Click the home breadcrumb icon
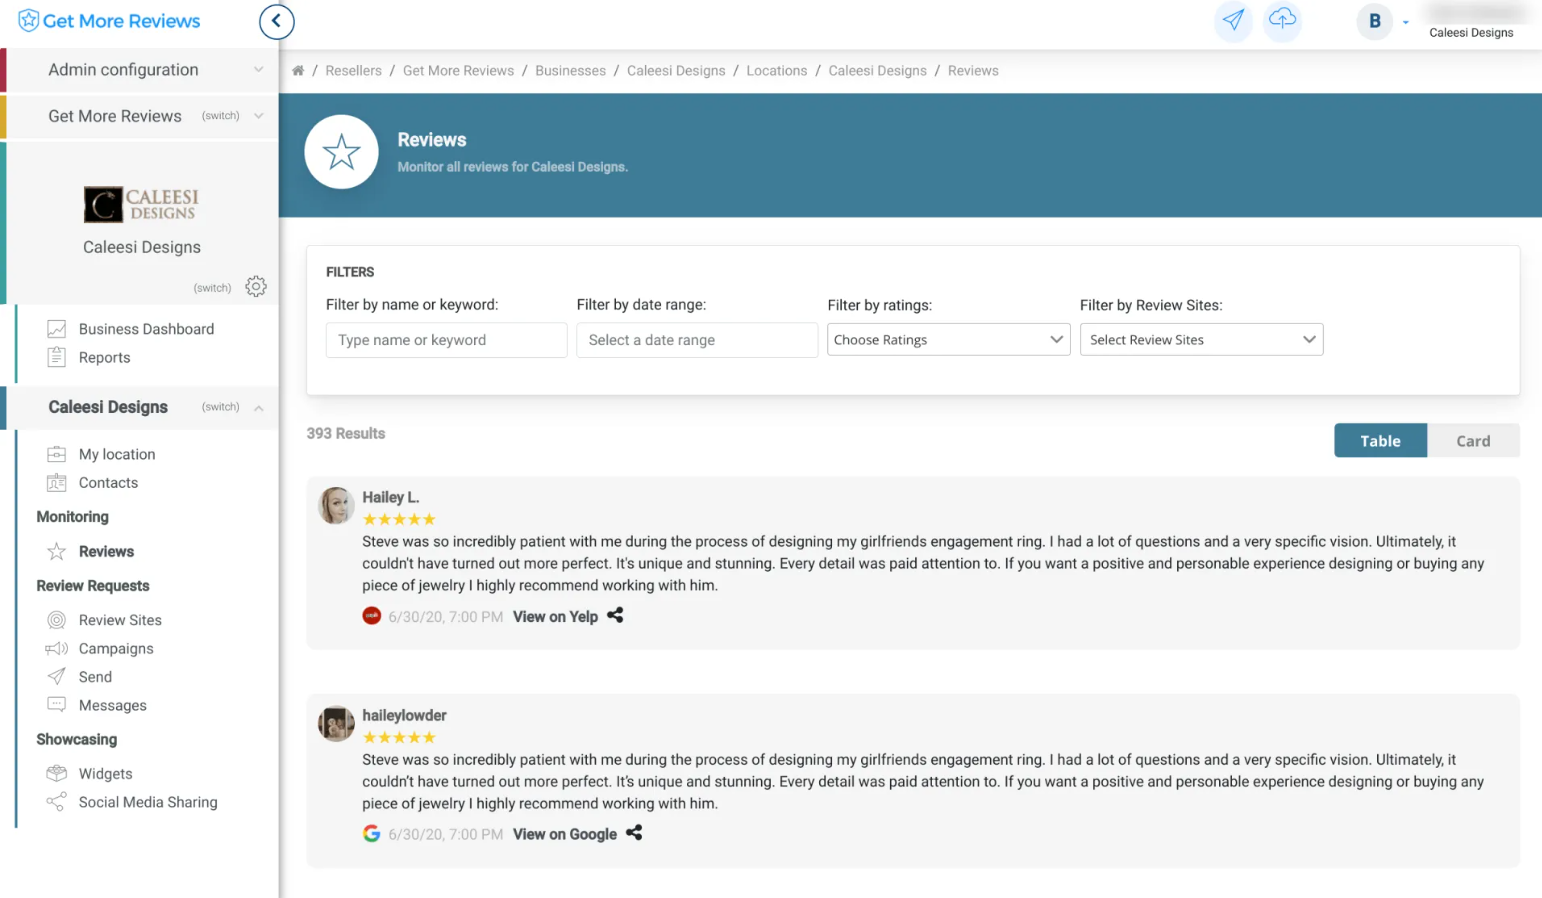 click(x=298, y=71)
